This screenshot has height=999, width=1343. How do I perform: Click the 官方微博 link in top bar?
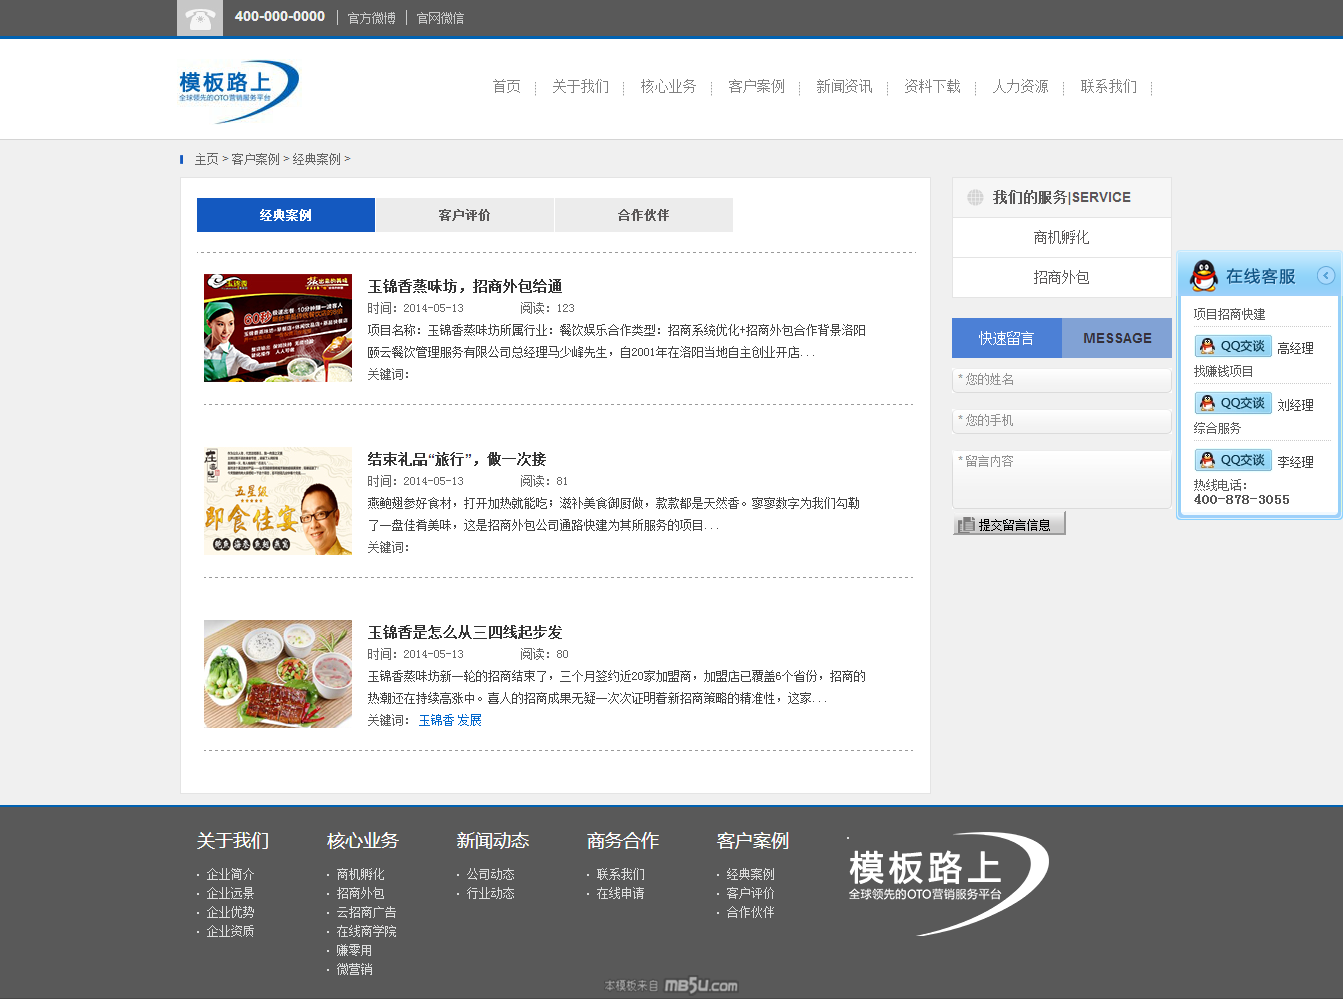371,18
